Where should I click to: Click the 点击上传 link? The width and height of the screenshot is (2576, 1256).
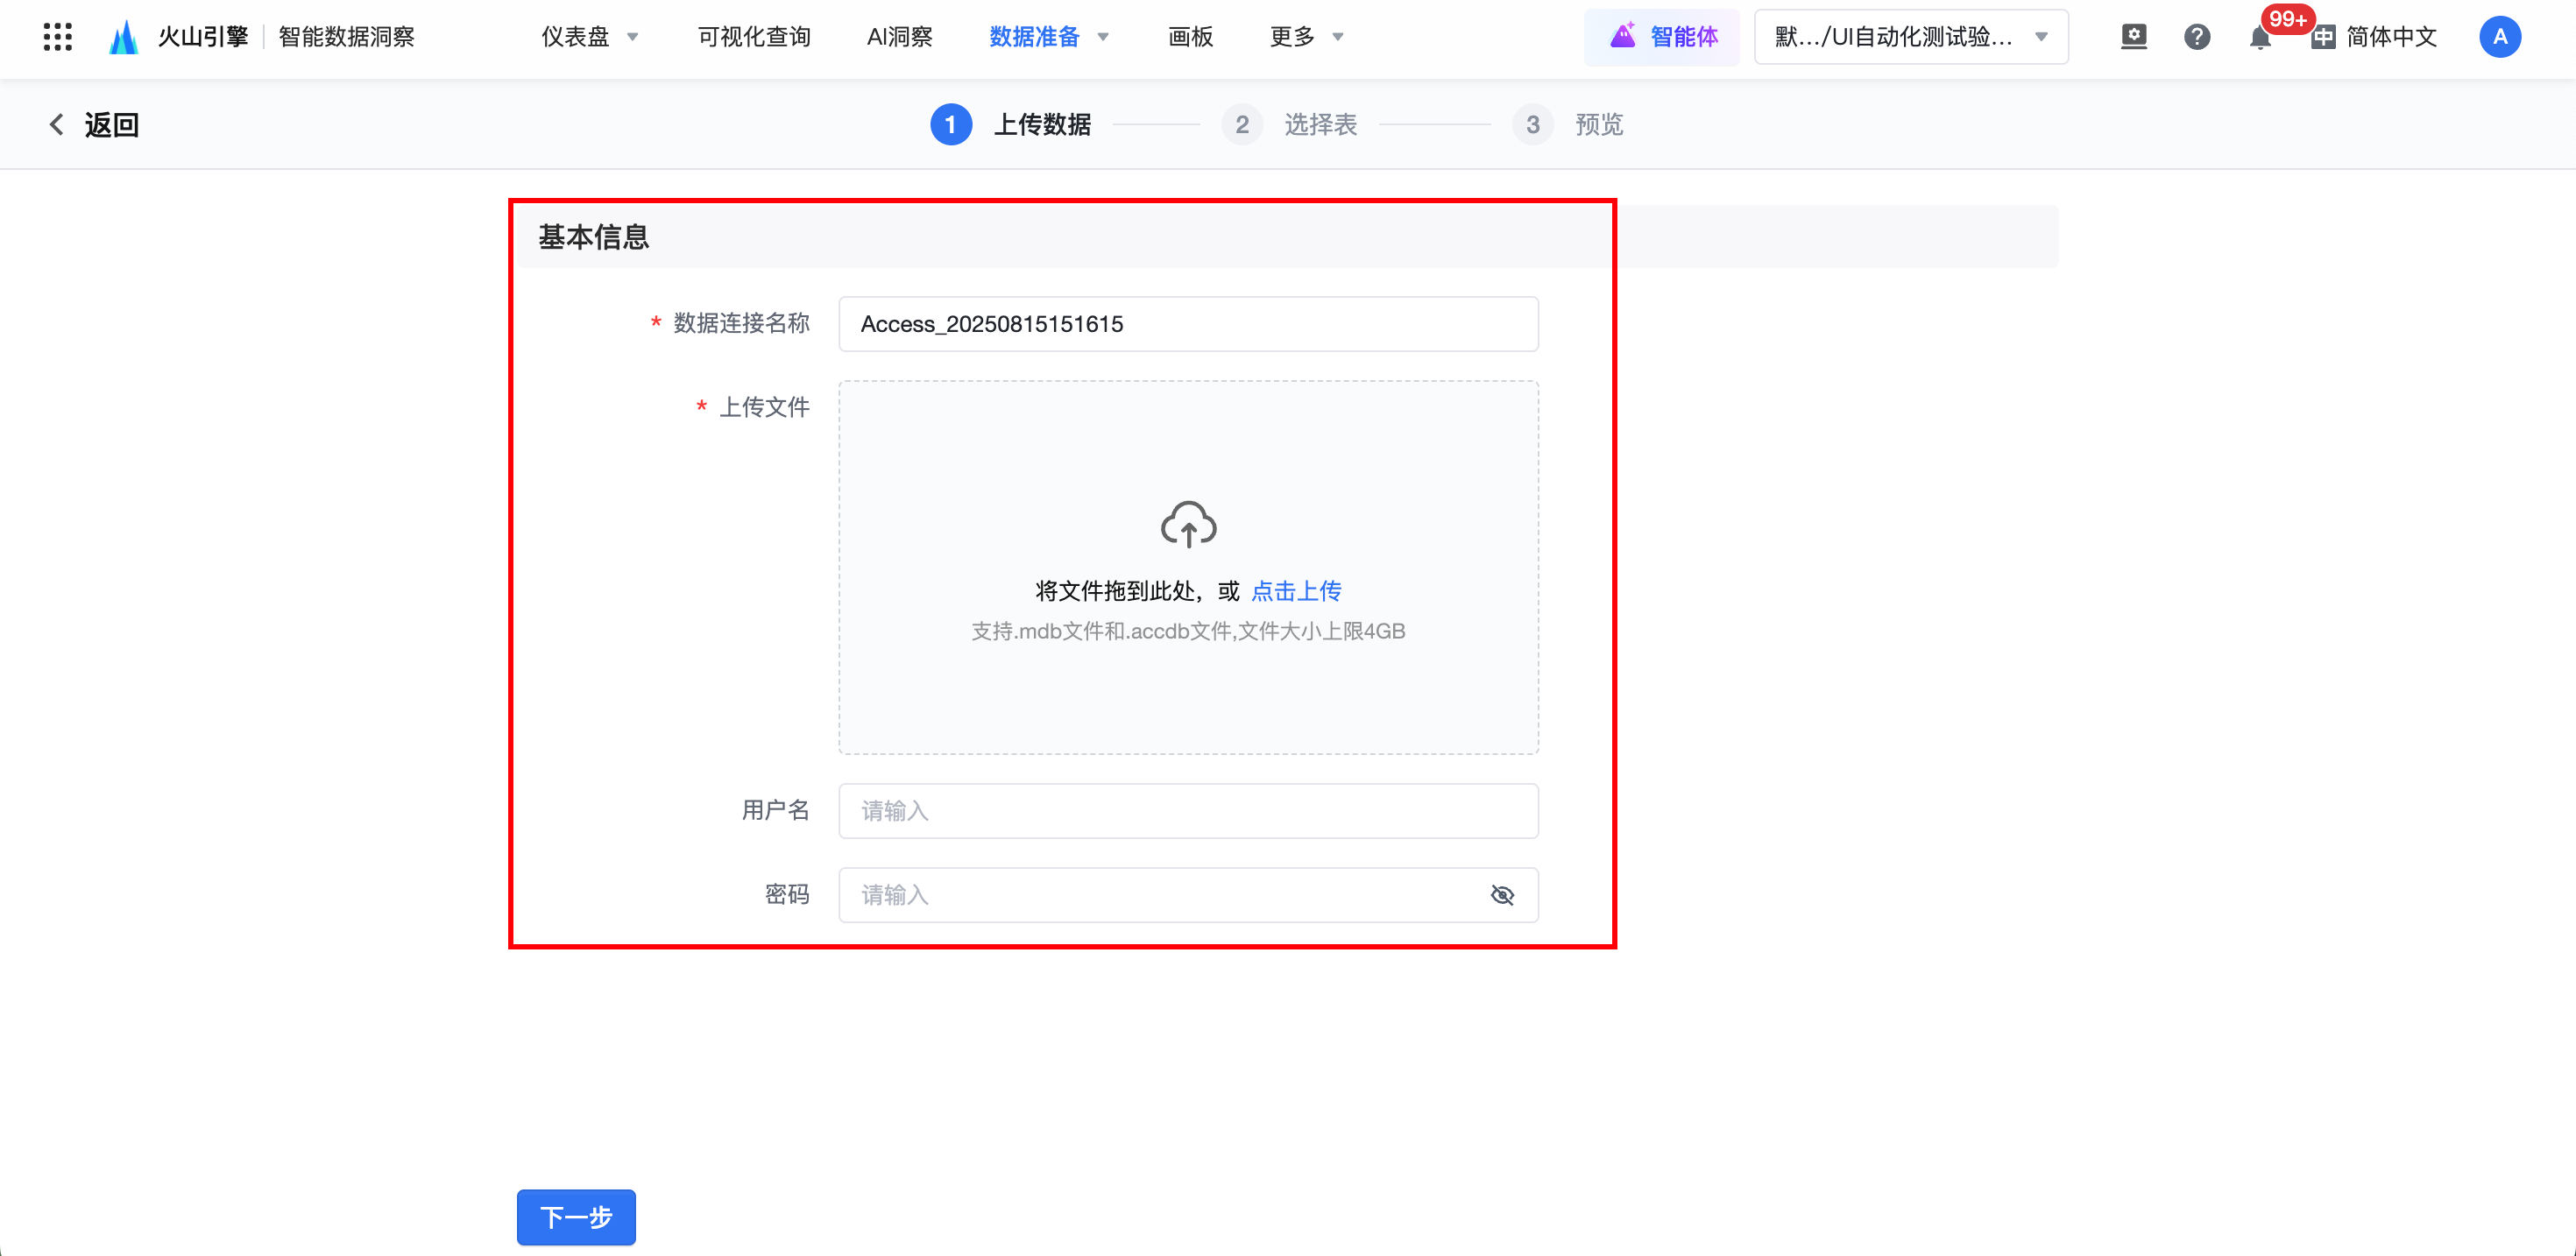tap(1296, 591)
